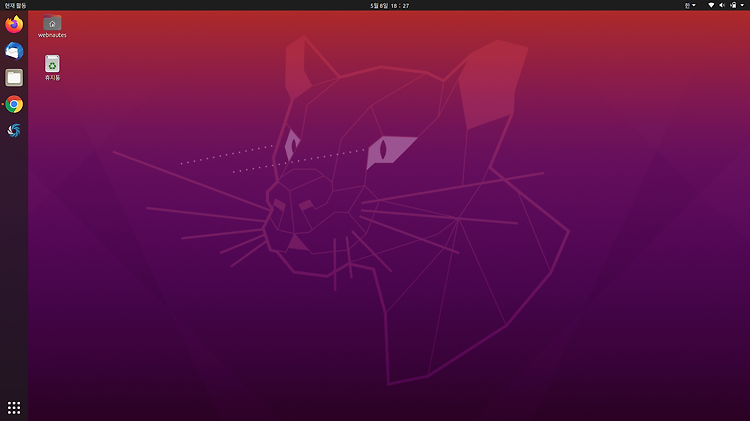
Task: Launch Thunderbird mail from the dock
Action: click(14, 51)
